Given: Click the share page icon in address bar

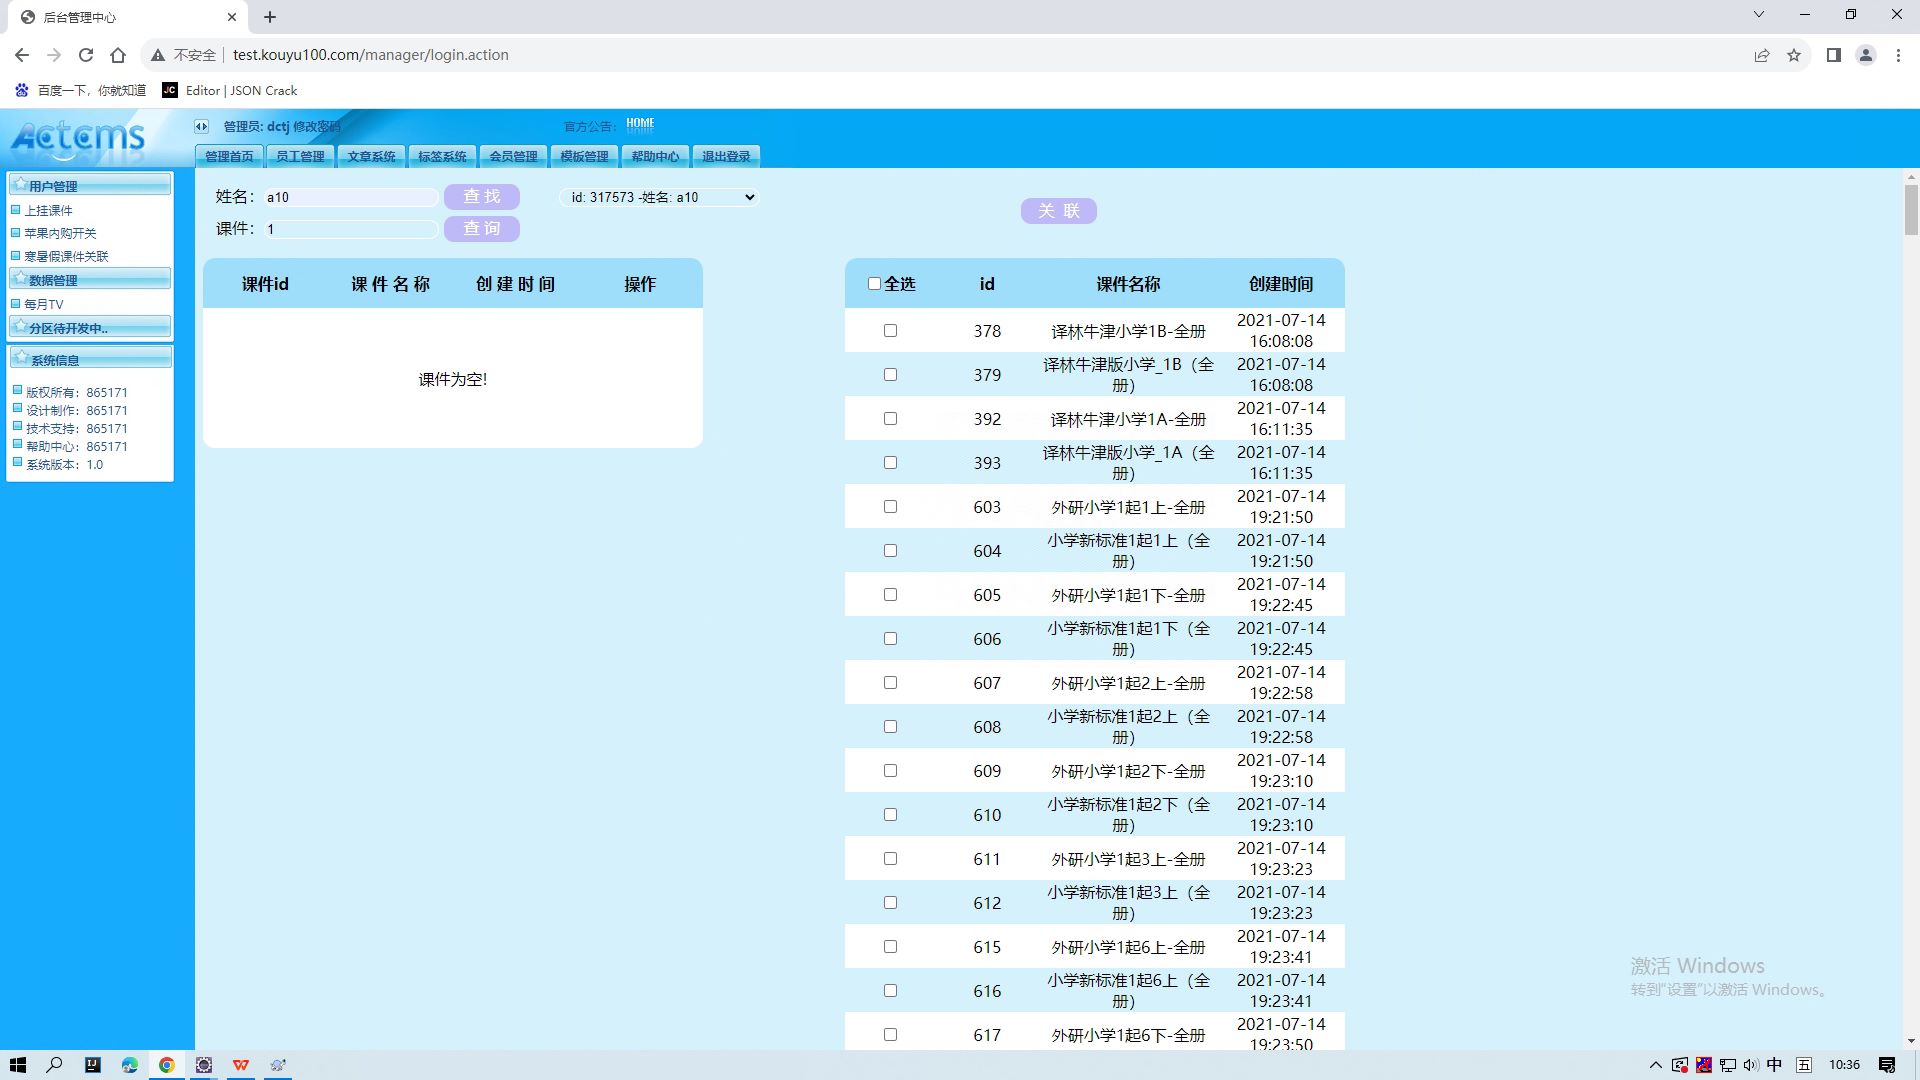Looking at the screenshot, I should [x=1762, y=55].
